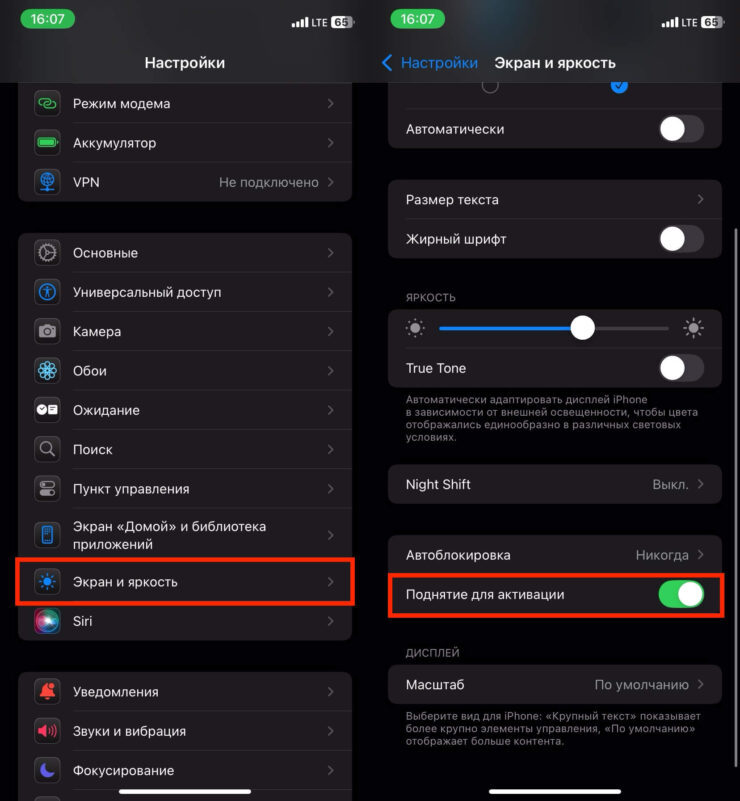Open the Размер текста row
The height and width of the screenshot is (801, 740).
coord(554,200)
